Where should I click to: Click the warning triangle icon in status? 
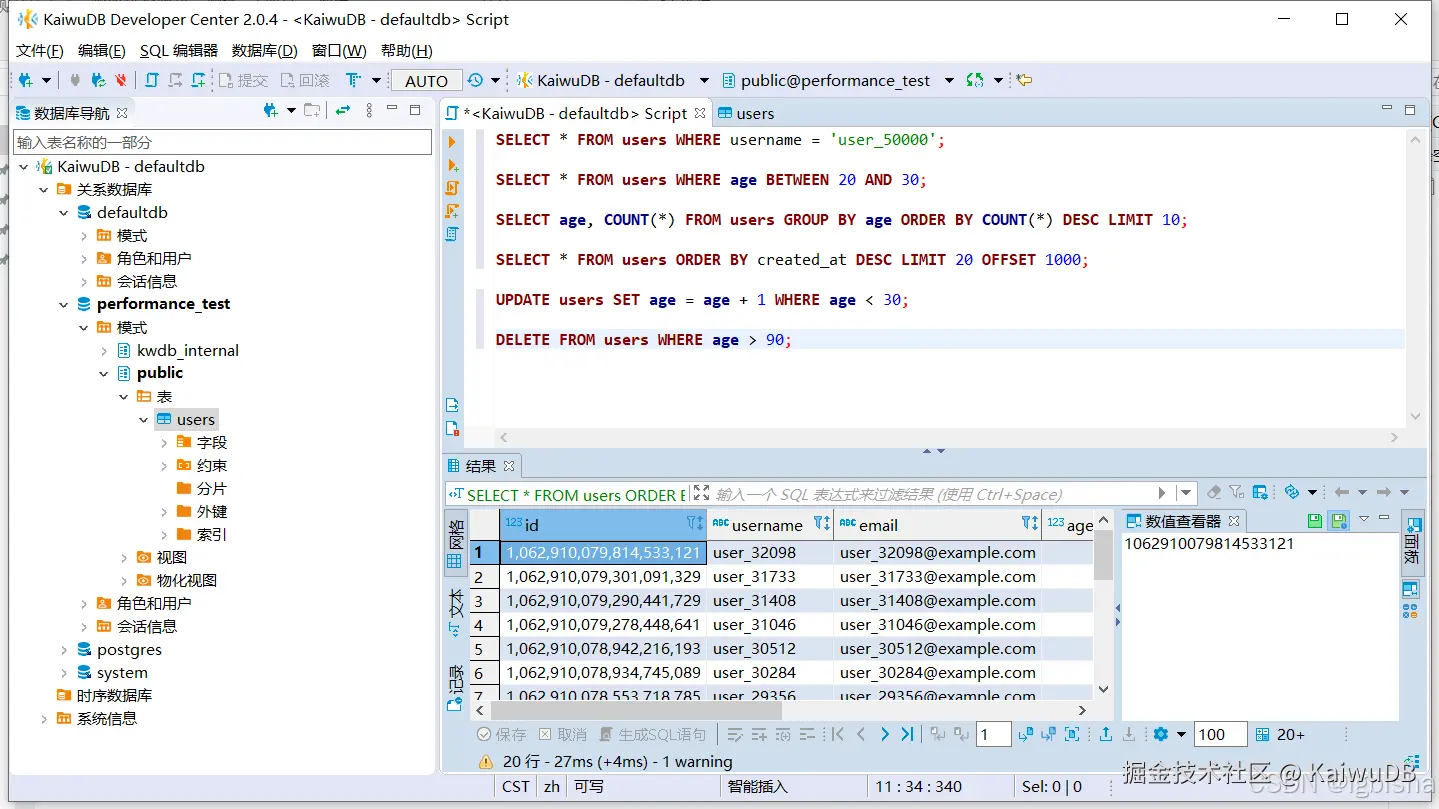click(x=485, y=762)
